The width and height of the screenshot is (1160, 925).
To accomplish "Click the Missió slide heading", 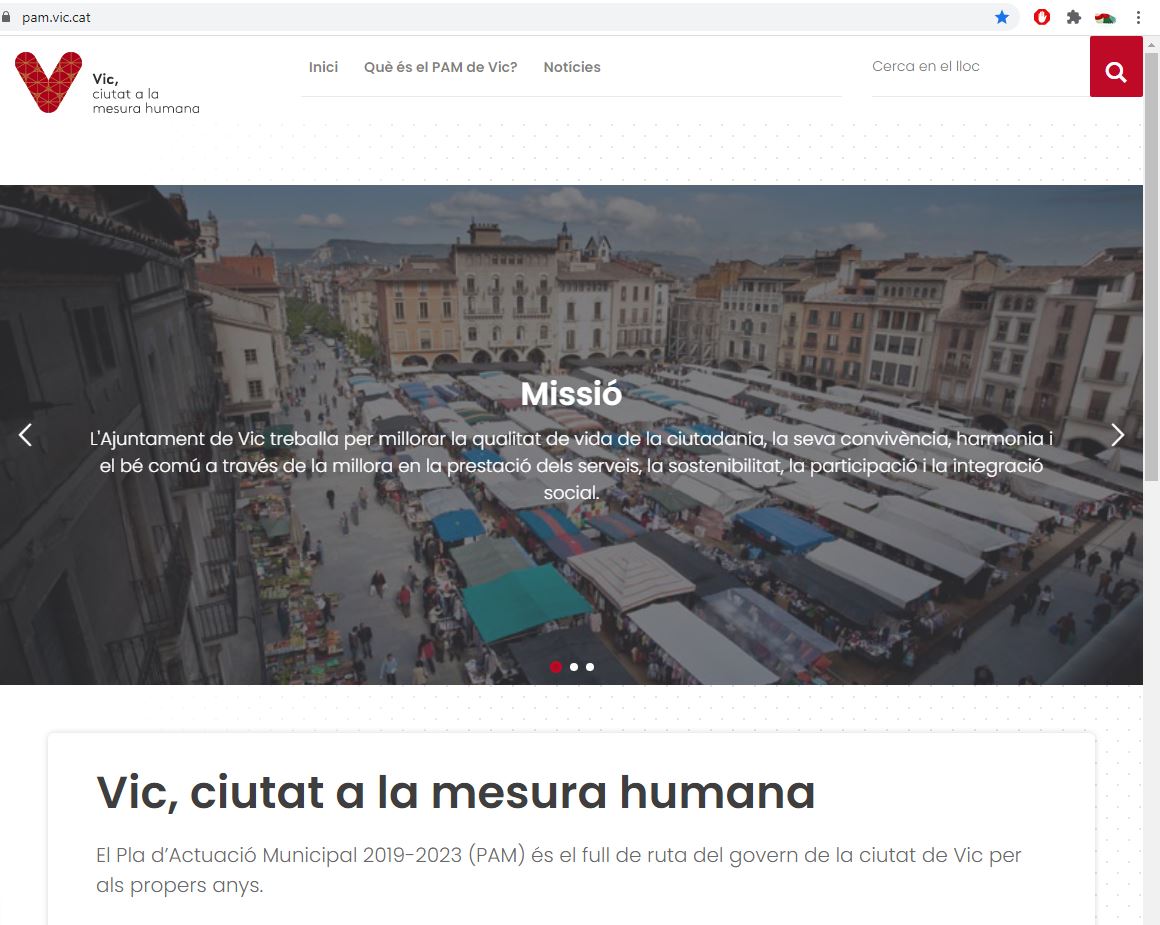I will [x=571, y=394].
